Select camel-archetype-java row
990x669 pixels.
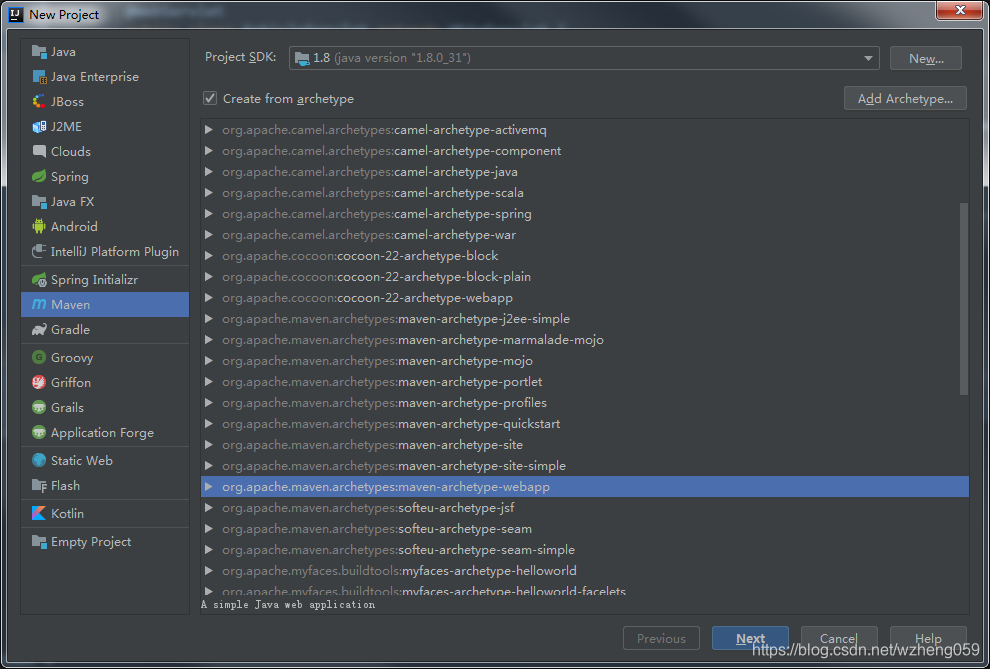pyautogui.click(x=585, y=172)
